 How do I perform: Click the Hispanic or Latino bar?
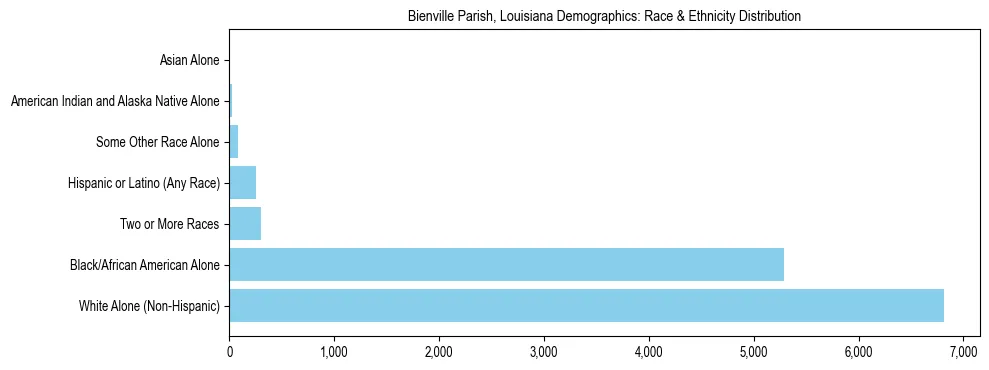243,183
